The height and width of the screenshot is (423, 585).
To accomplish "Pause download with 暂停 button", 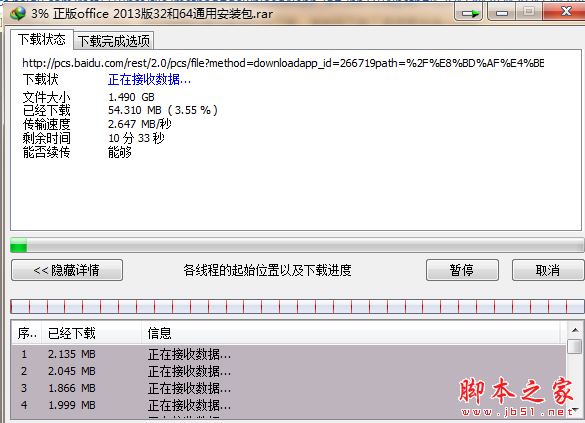I will (x=462, y=270).
